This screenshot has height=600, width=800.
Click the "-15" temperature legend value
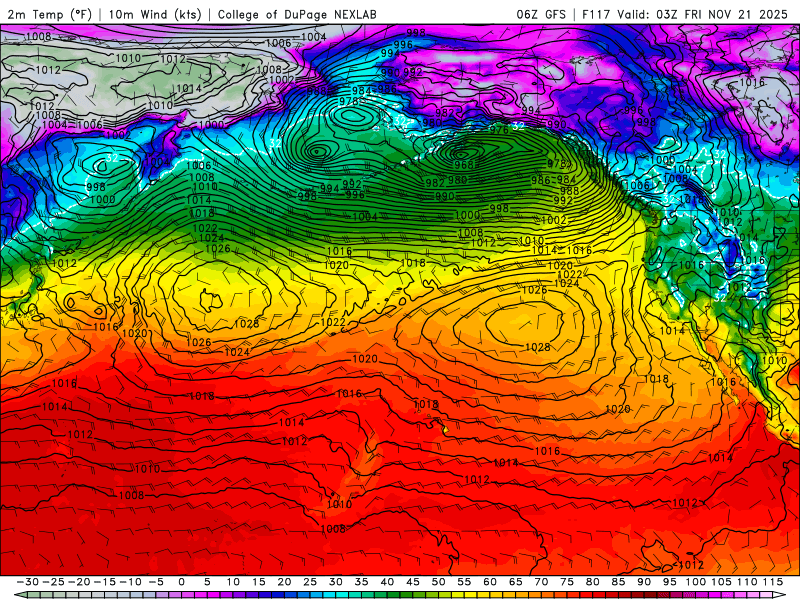click(x=105, y=582)
